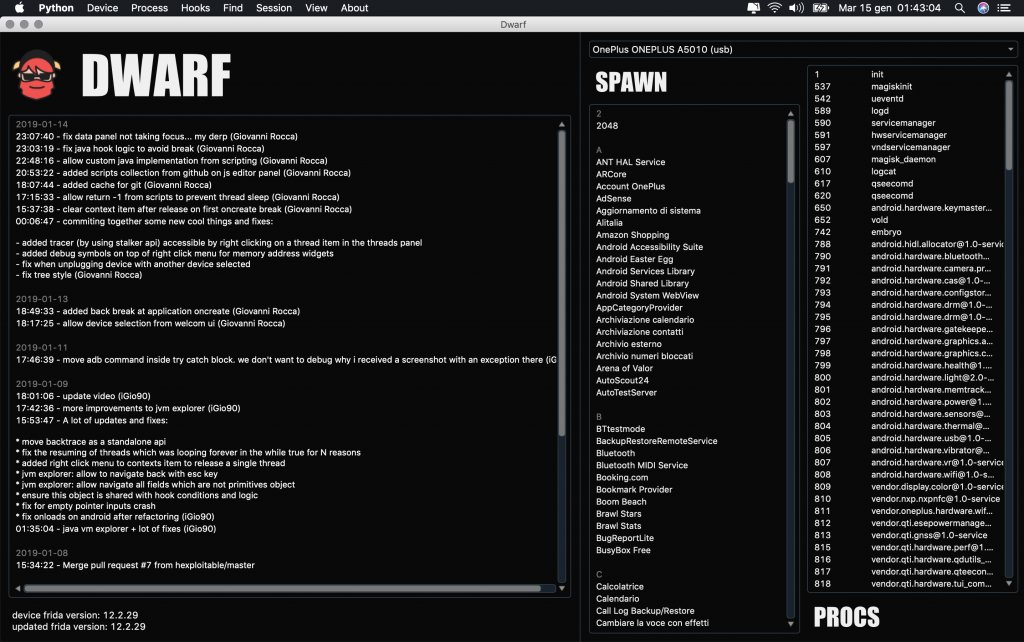This screenshot has width=1024, height=642.
Task: Select the magisk_daemon process row
Action: click(x=906, y=159)
